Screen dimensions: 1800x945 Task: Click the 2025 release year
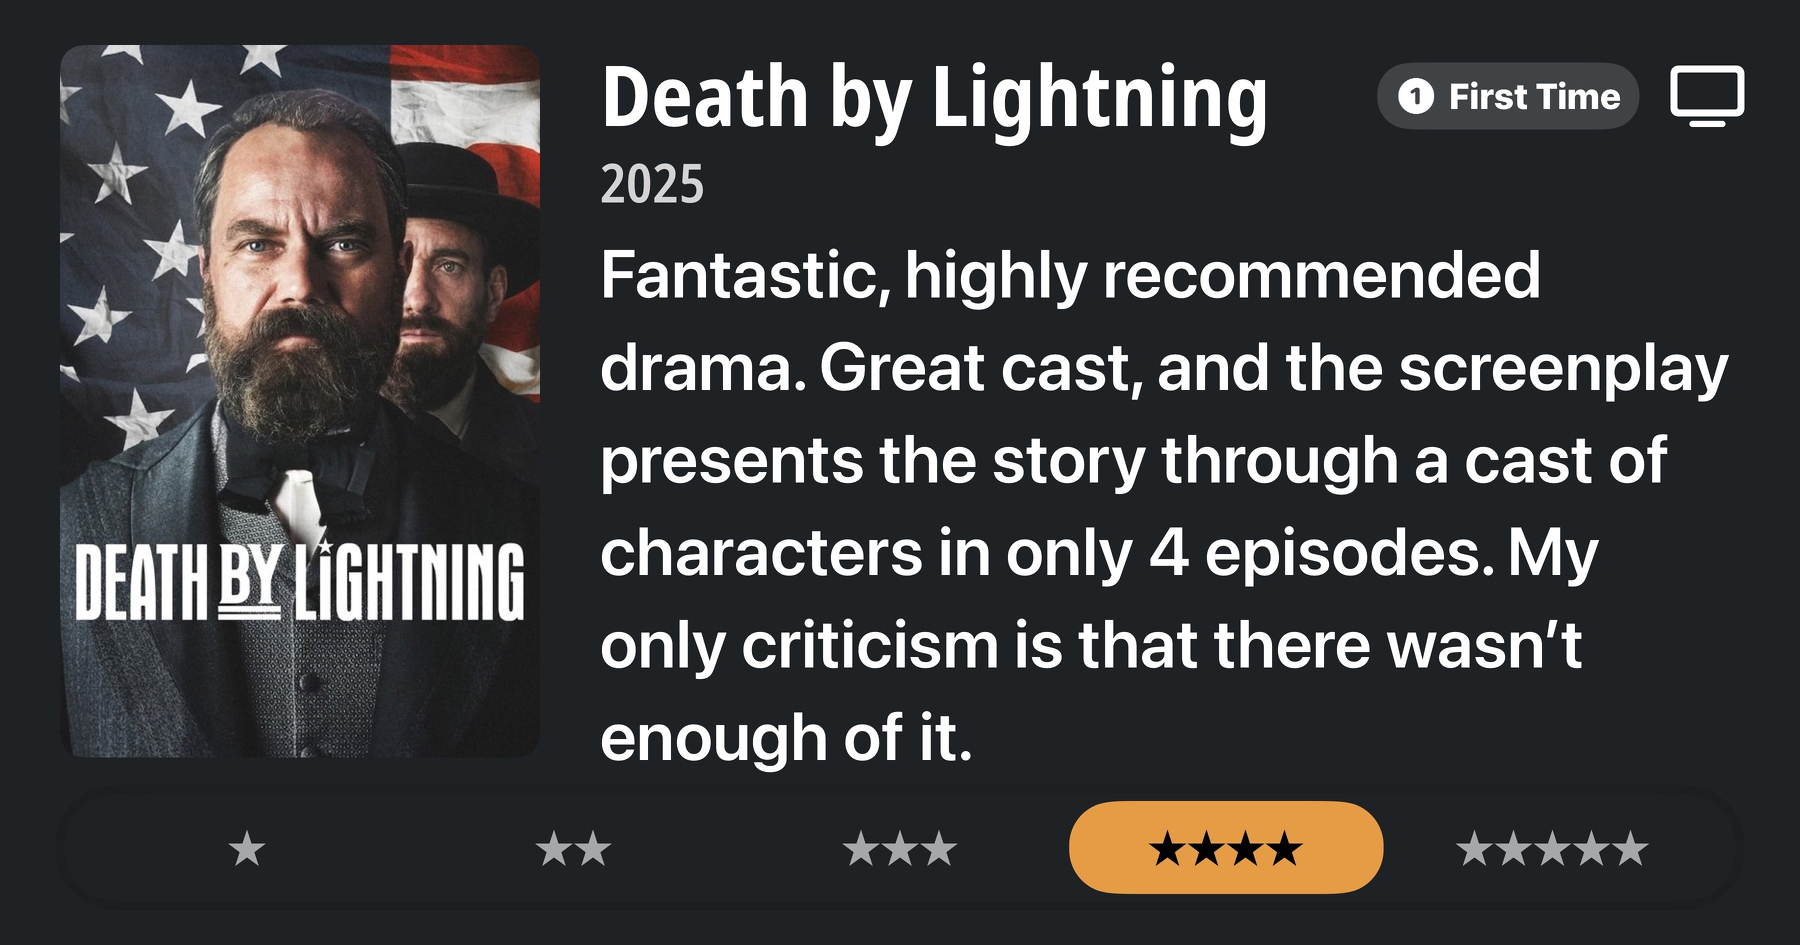[x=652, y=185]
